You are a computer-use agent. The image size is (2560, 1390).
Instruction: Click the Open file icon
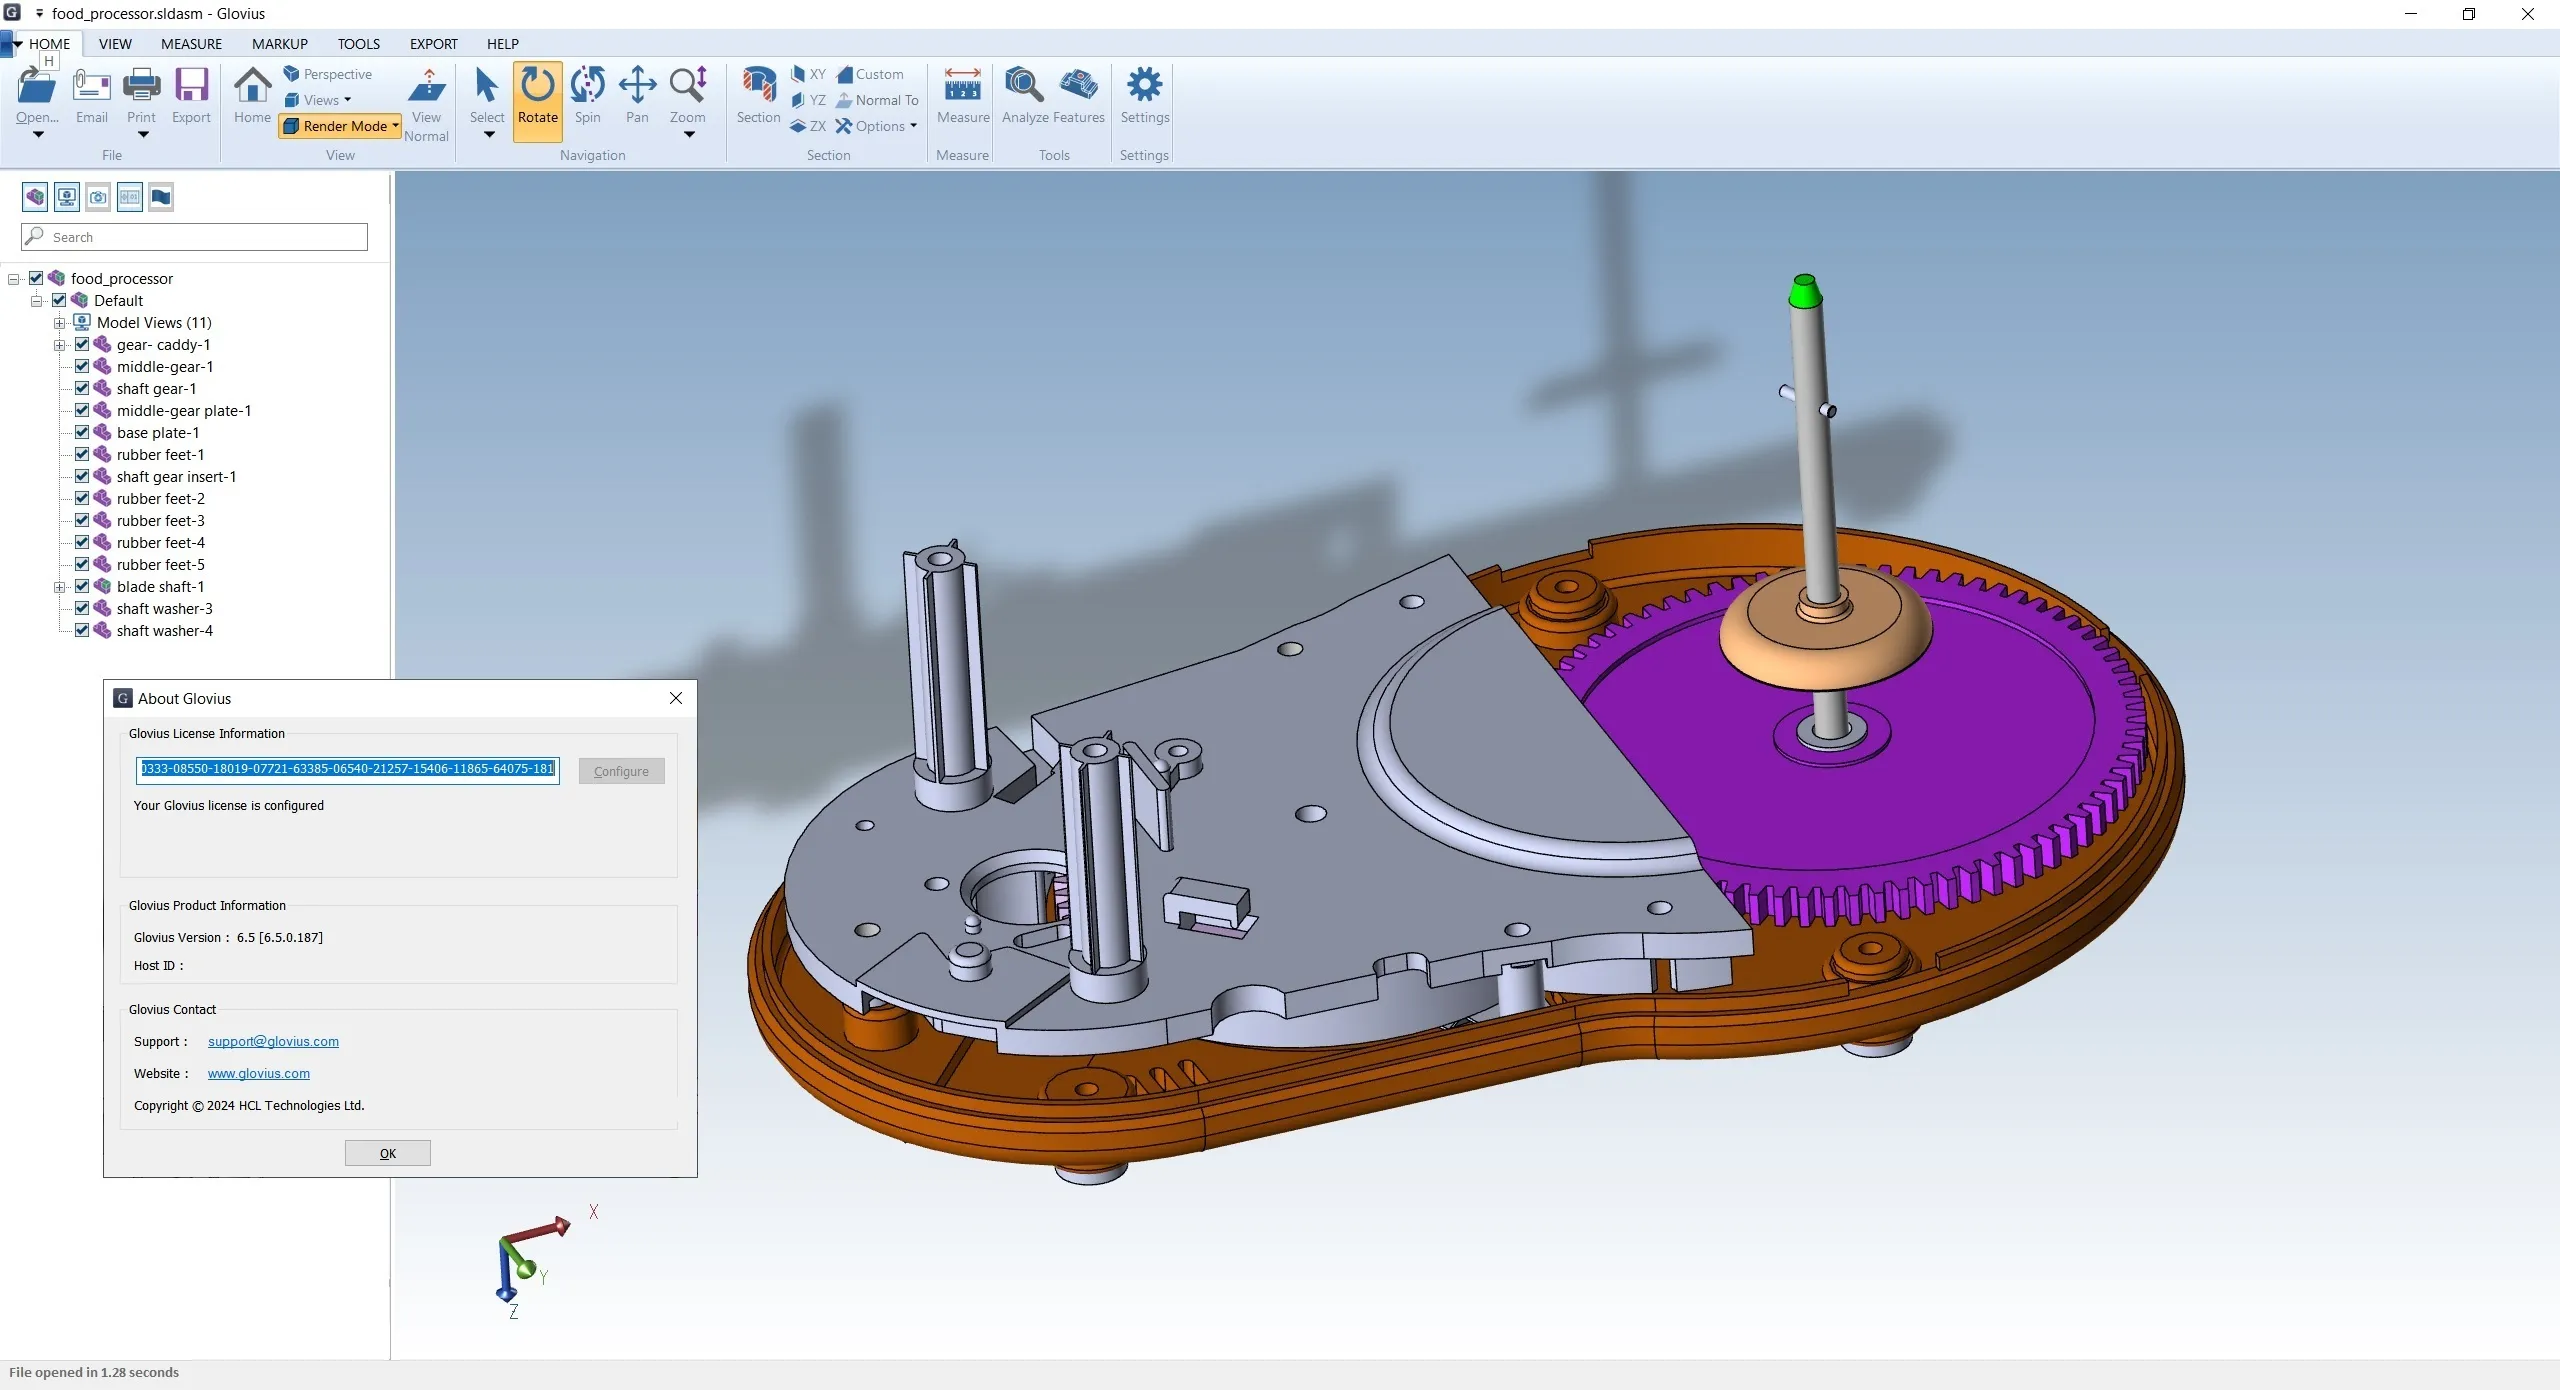[x=37, y=86]
